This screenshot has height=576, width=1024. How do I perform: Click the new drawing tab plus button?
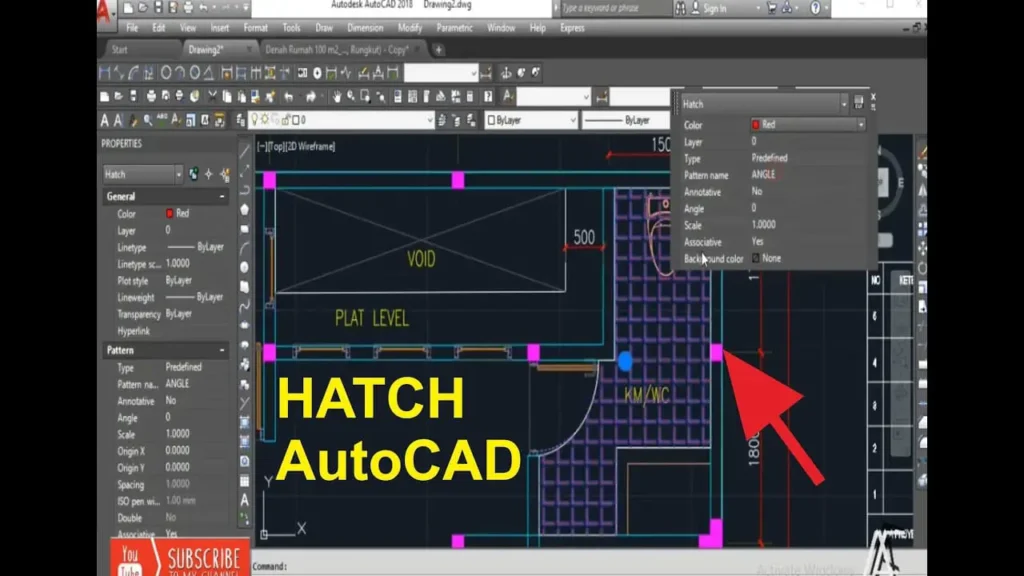click(x=438, y=49)
